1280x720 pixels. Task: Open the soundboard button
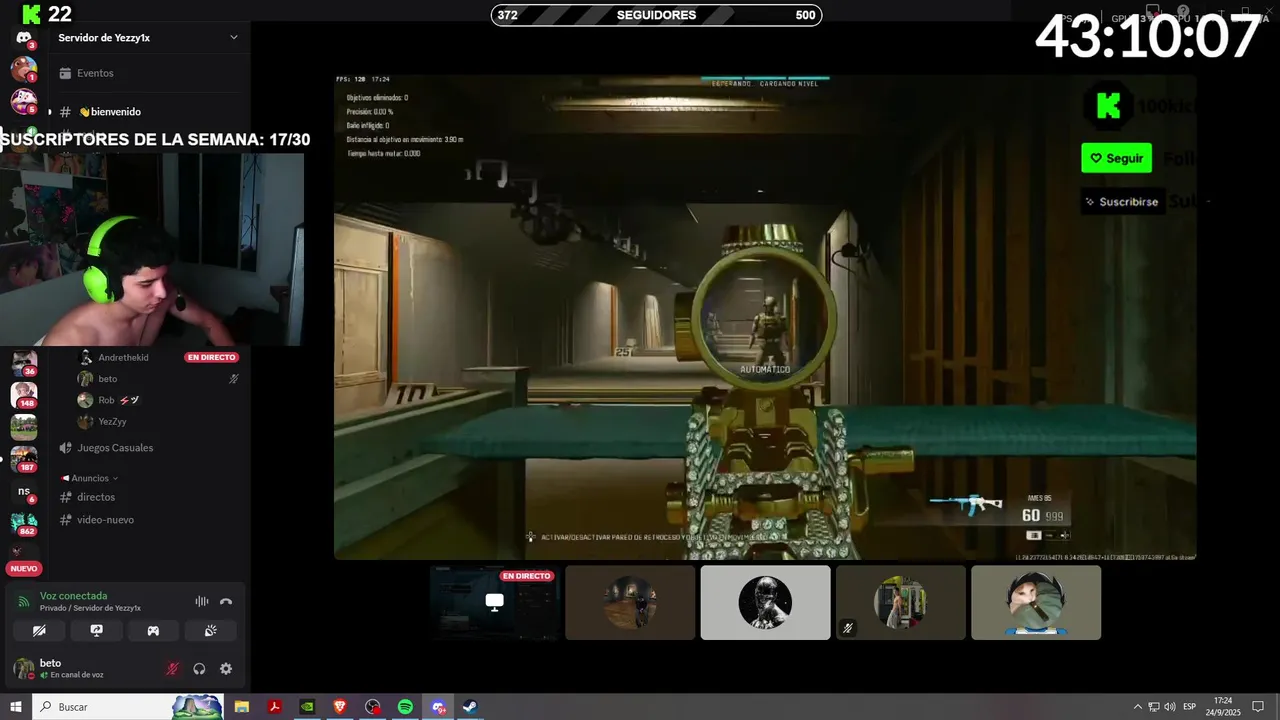coord(210,630)
